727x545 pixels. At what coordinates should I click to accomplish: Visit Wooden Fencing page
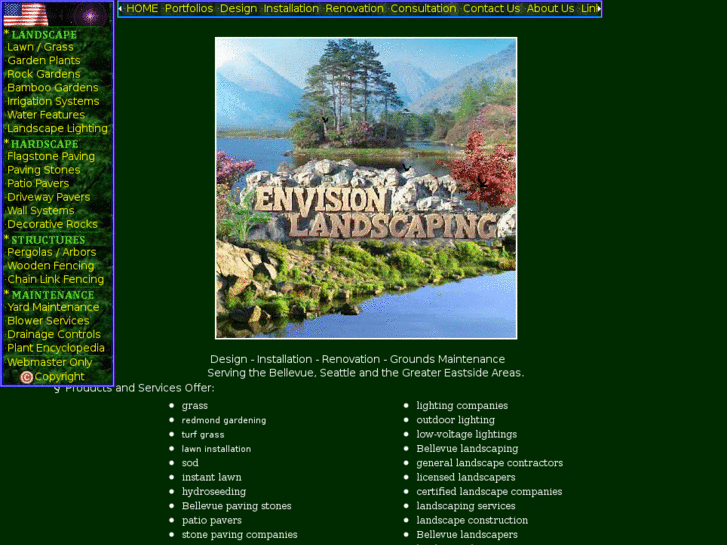(x=51, y=266)
